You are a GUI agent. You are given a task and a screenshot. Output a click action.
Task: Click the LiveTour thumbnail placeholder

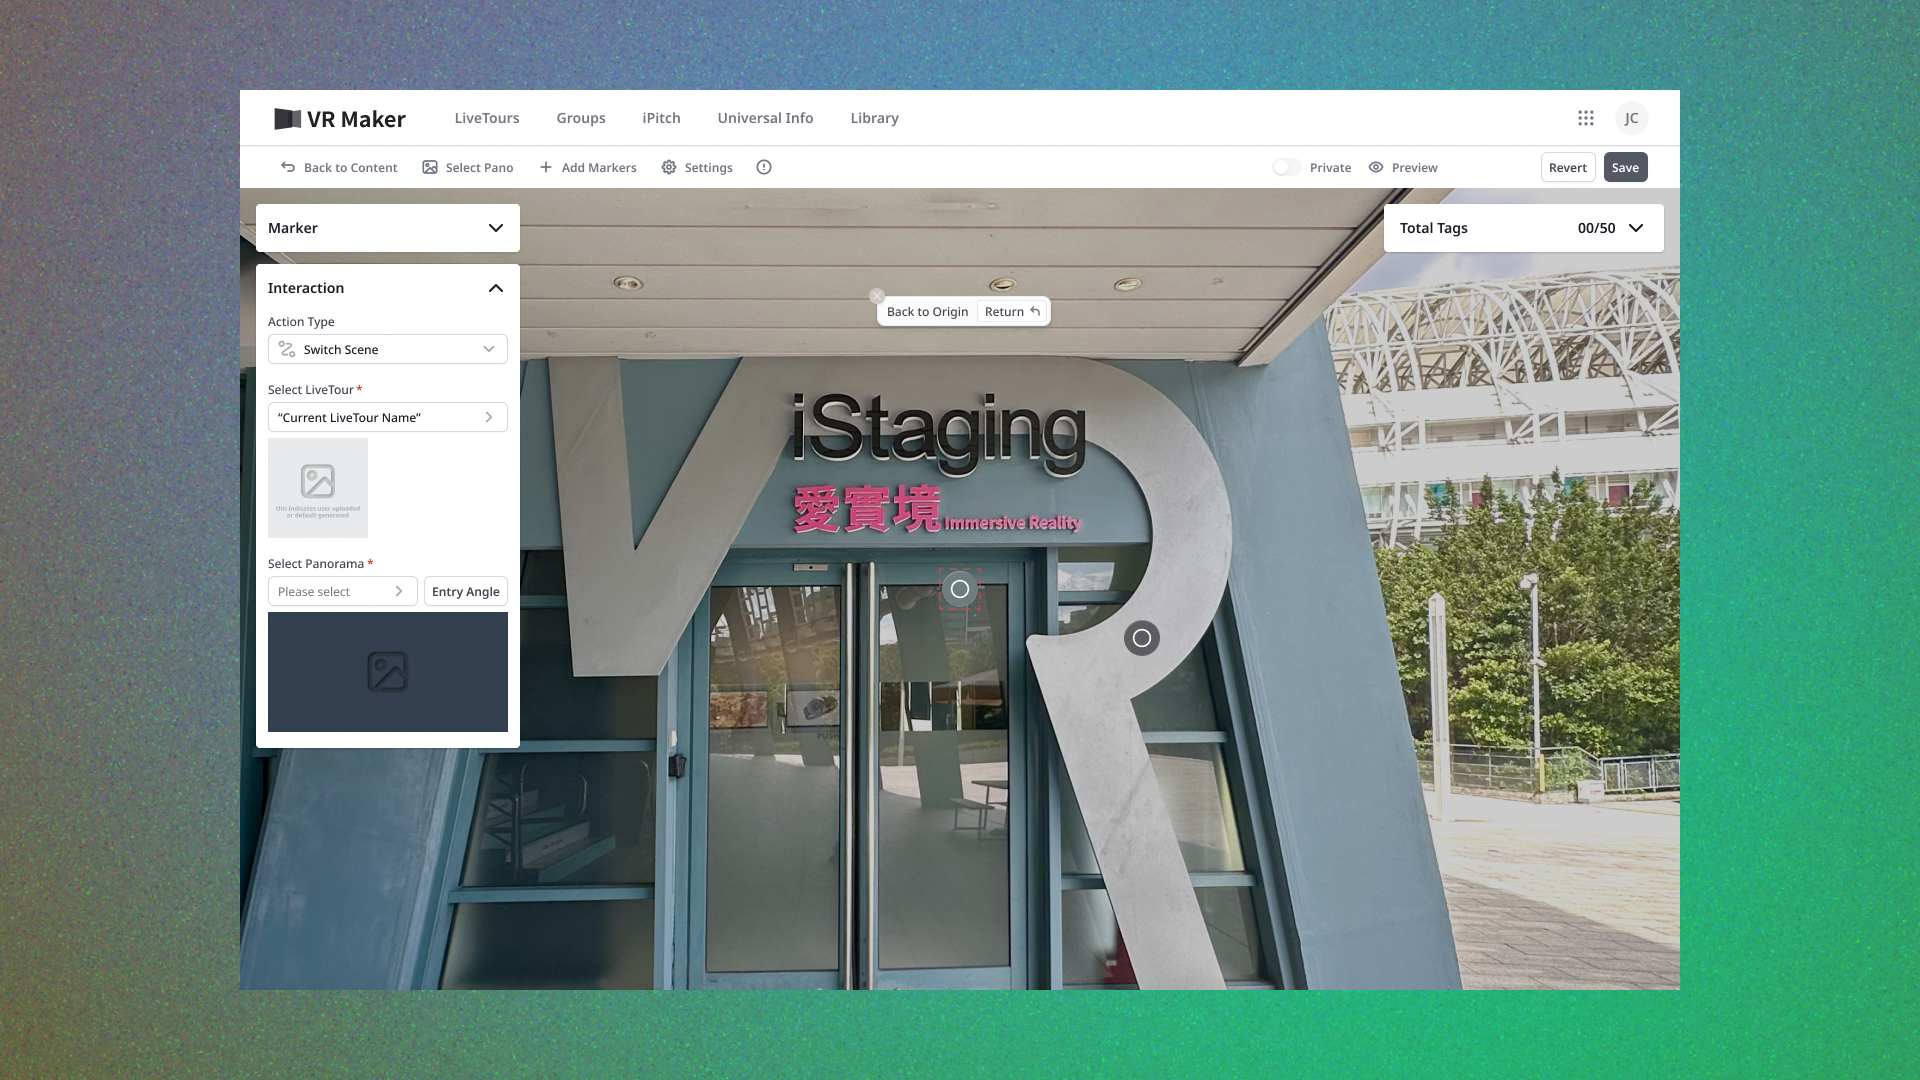click(318, 488)
